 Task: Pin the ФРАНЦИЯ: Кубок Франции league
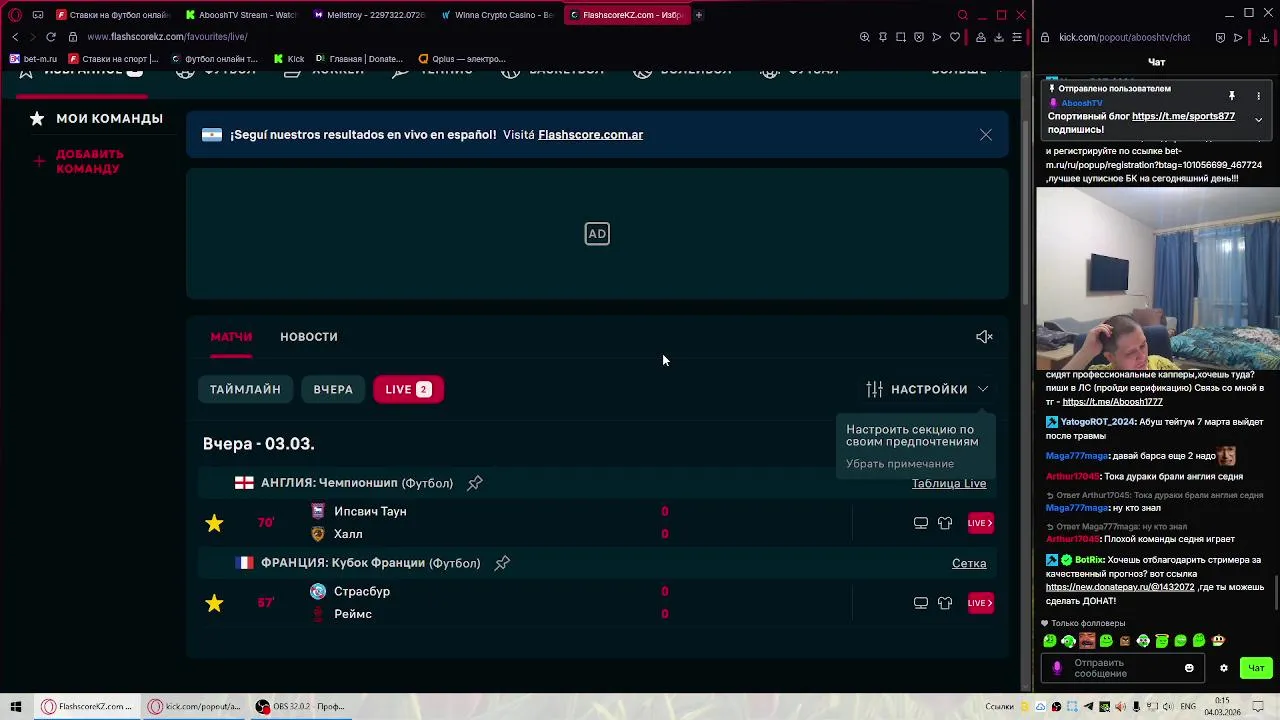[502, 563]
